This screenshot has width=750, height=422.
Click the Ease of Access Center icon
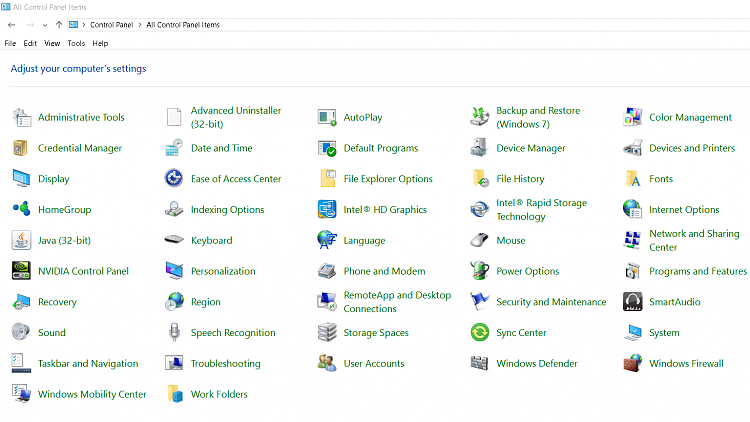click(174, 178)
